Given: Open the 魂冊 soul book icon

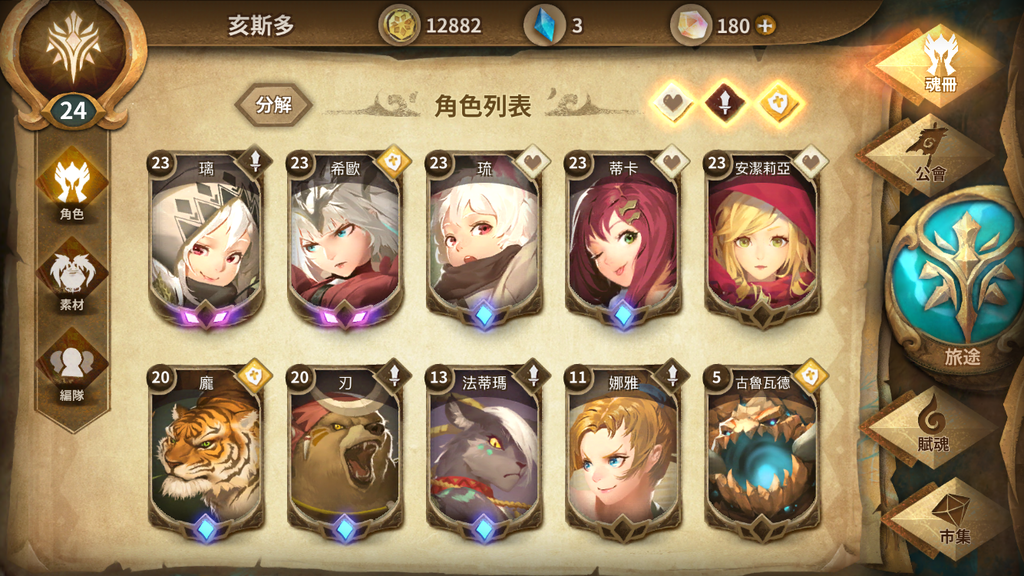Looking at the screenshot, I should click(x=938, y=64).
